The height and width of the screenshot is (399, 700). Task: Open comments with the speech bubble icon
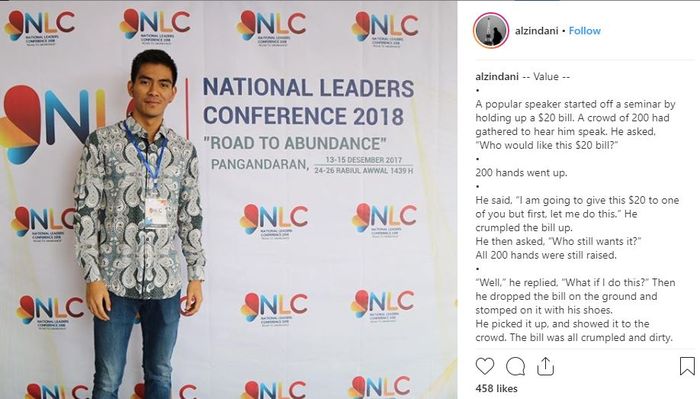tap(515, 367)
